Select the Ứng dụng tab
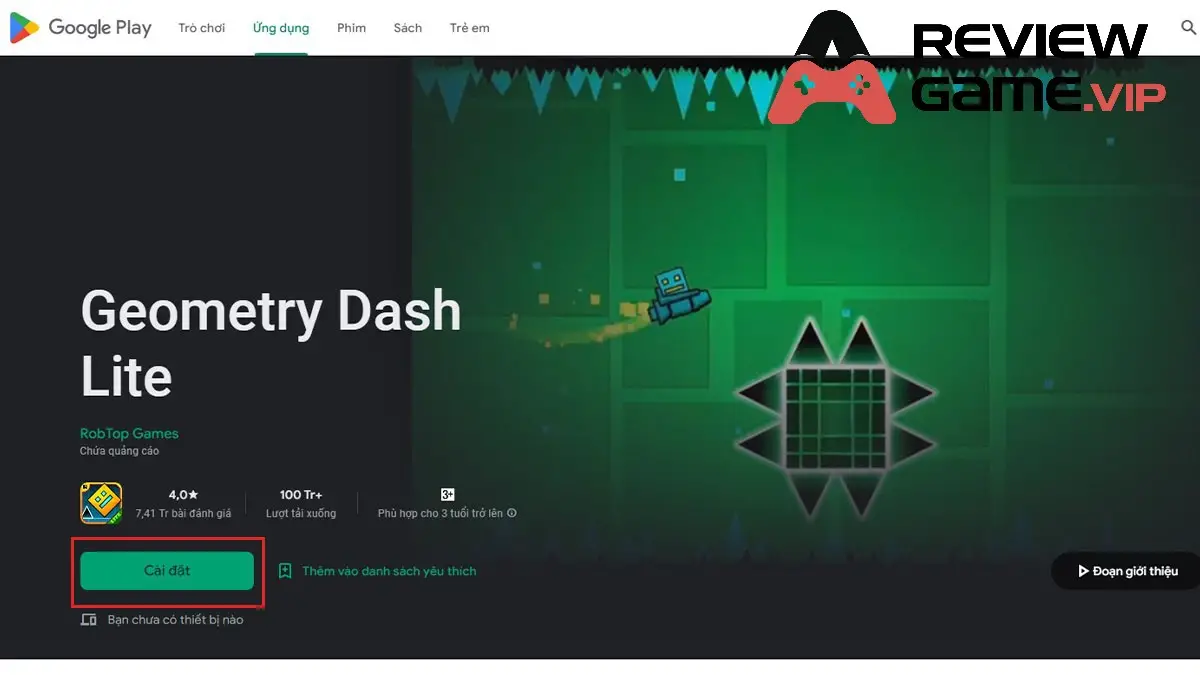This screenshot has height=675, width=1200. click(x=281, y=28)
